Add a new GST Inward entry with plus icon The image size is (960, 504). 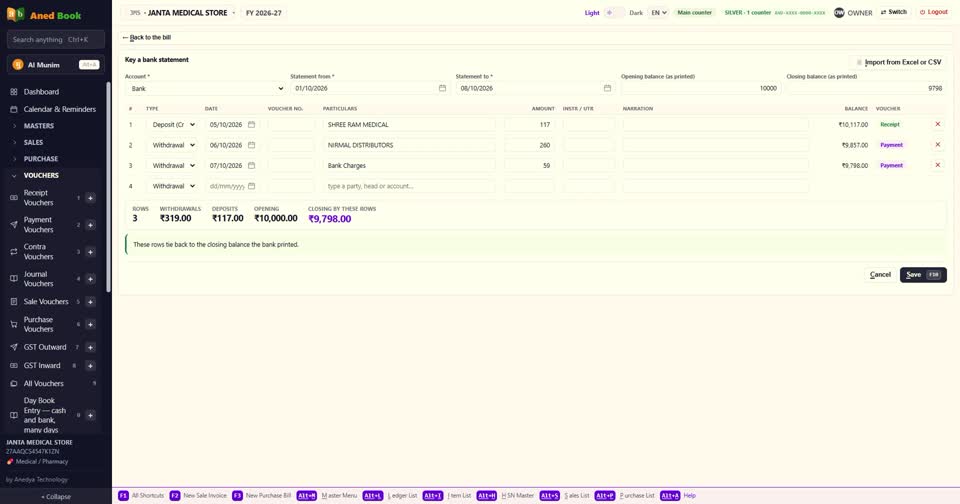coord(90,366)
